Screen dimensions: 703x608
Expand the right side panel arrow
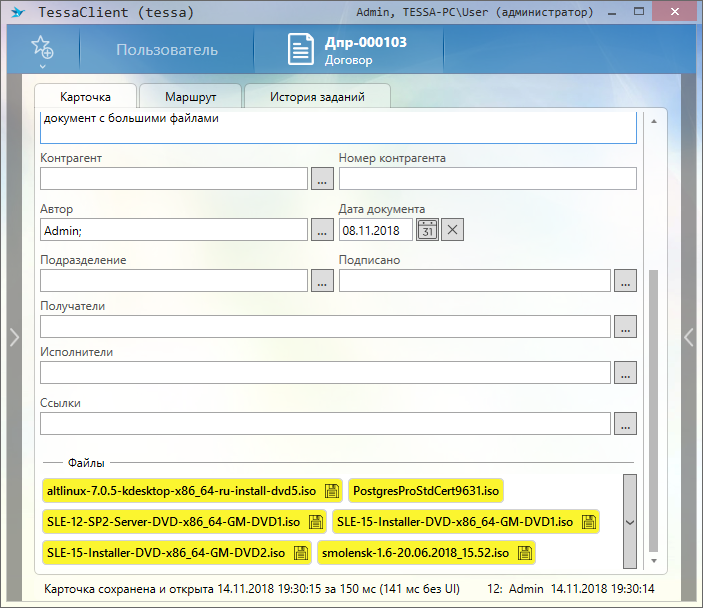pos(689,338)
